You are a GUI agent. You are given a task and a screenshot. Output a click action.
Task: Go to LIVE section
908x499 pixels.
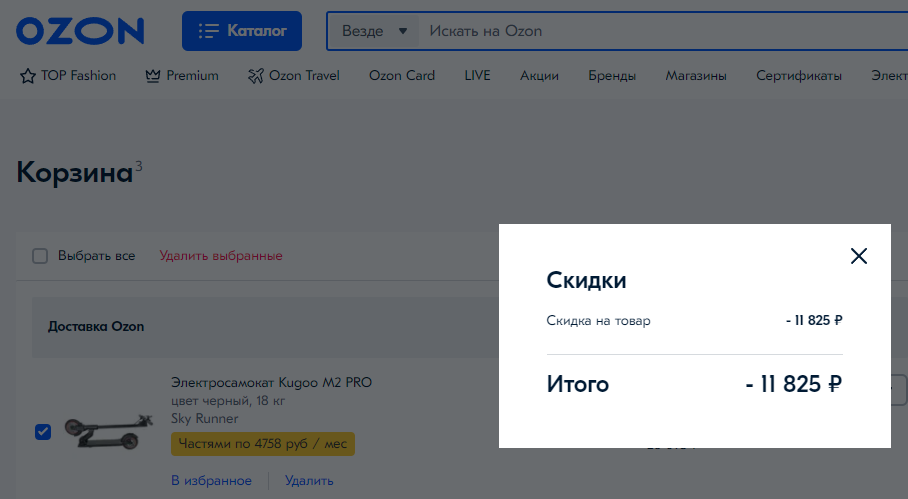477,75
